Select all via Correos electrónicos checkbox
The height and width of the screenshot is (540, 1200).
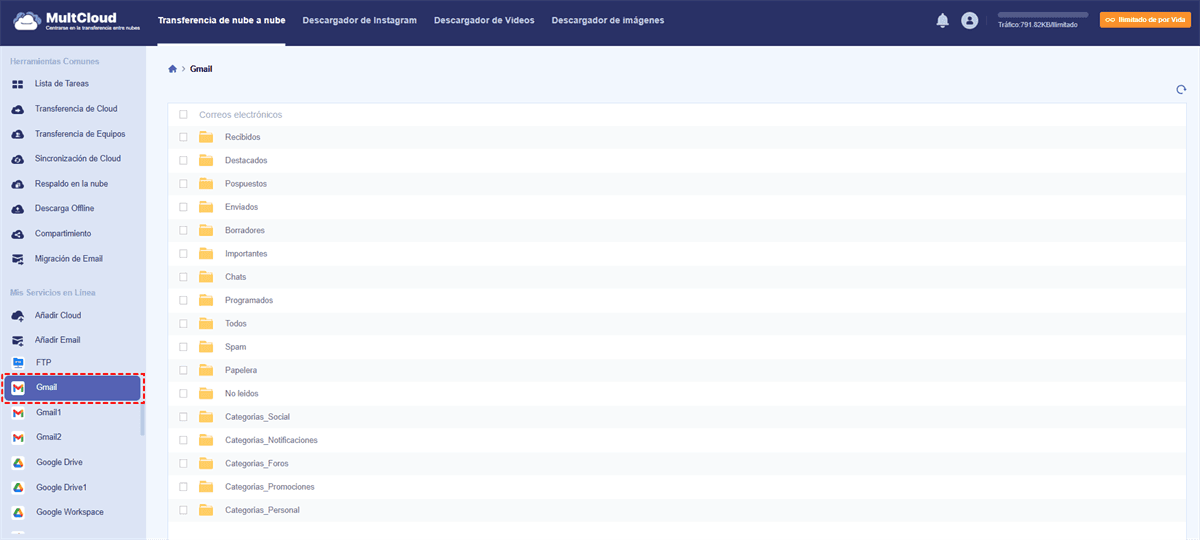(183, 115)
